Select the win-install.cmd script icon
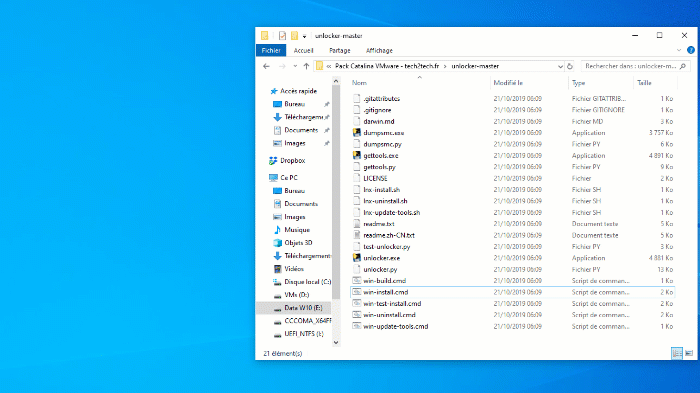Screen dimensions: 700x393 coord(356,292)
